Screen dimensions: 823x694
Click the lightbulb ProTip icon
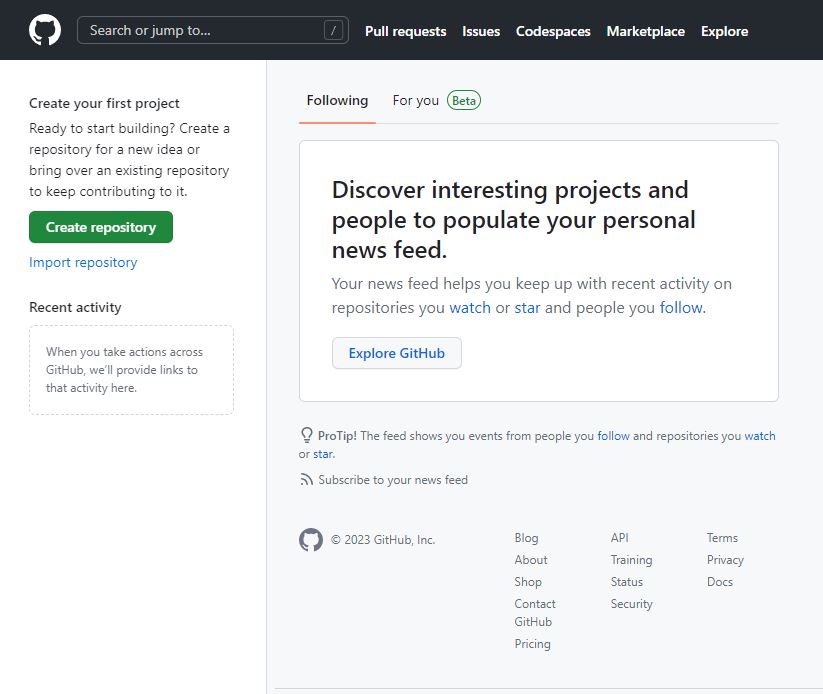[x=307, y=435]
